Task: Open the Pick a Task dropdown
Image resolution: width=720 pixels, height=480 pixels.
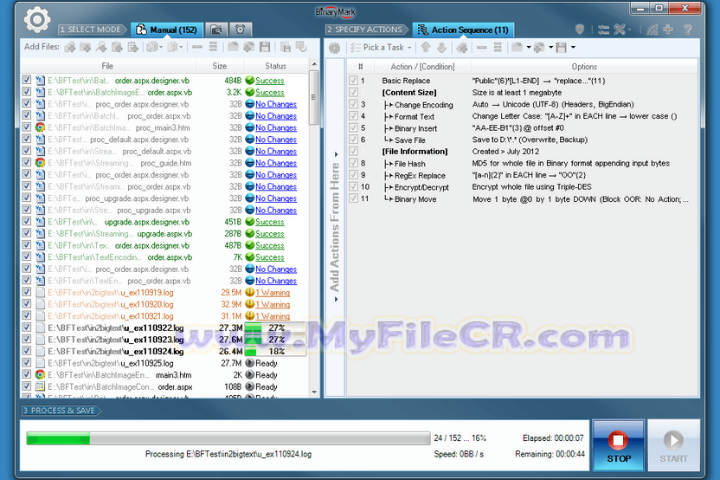Action: coord(381,47)
